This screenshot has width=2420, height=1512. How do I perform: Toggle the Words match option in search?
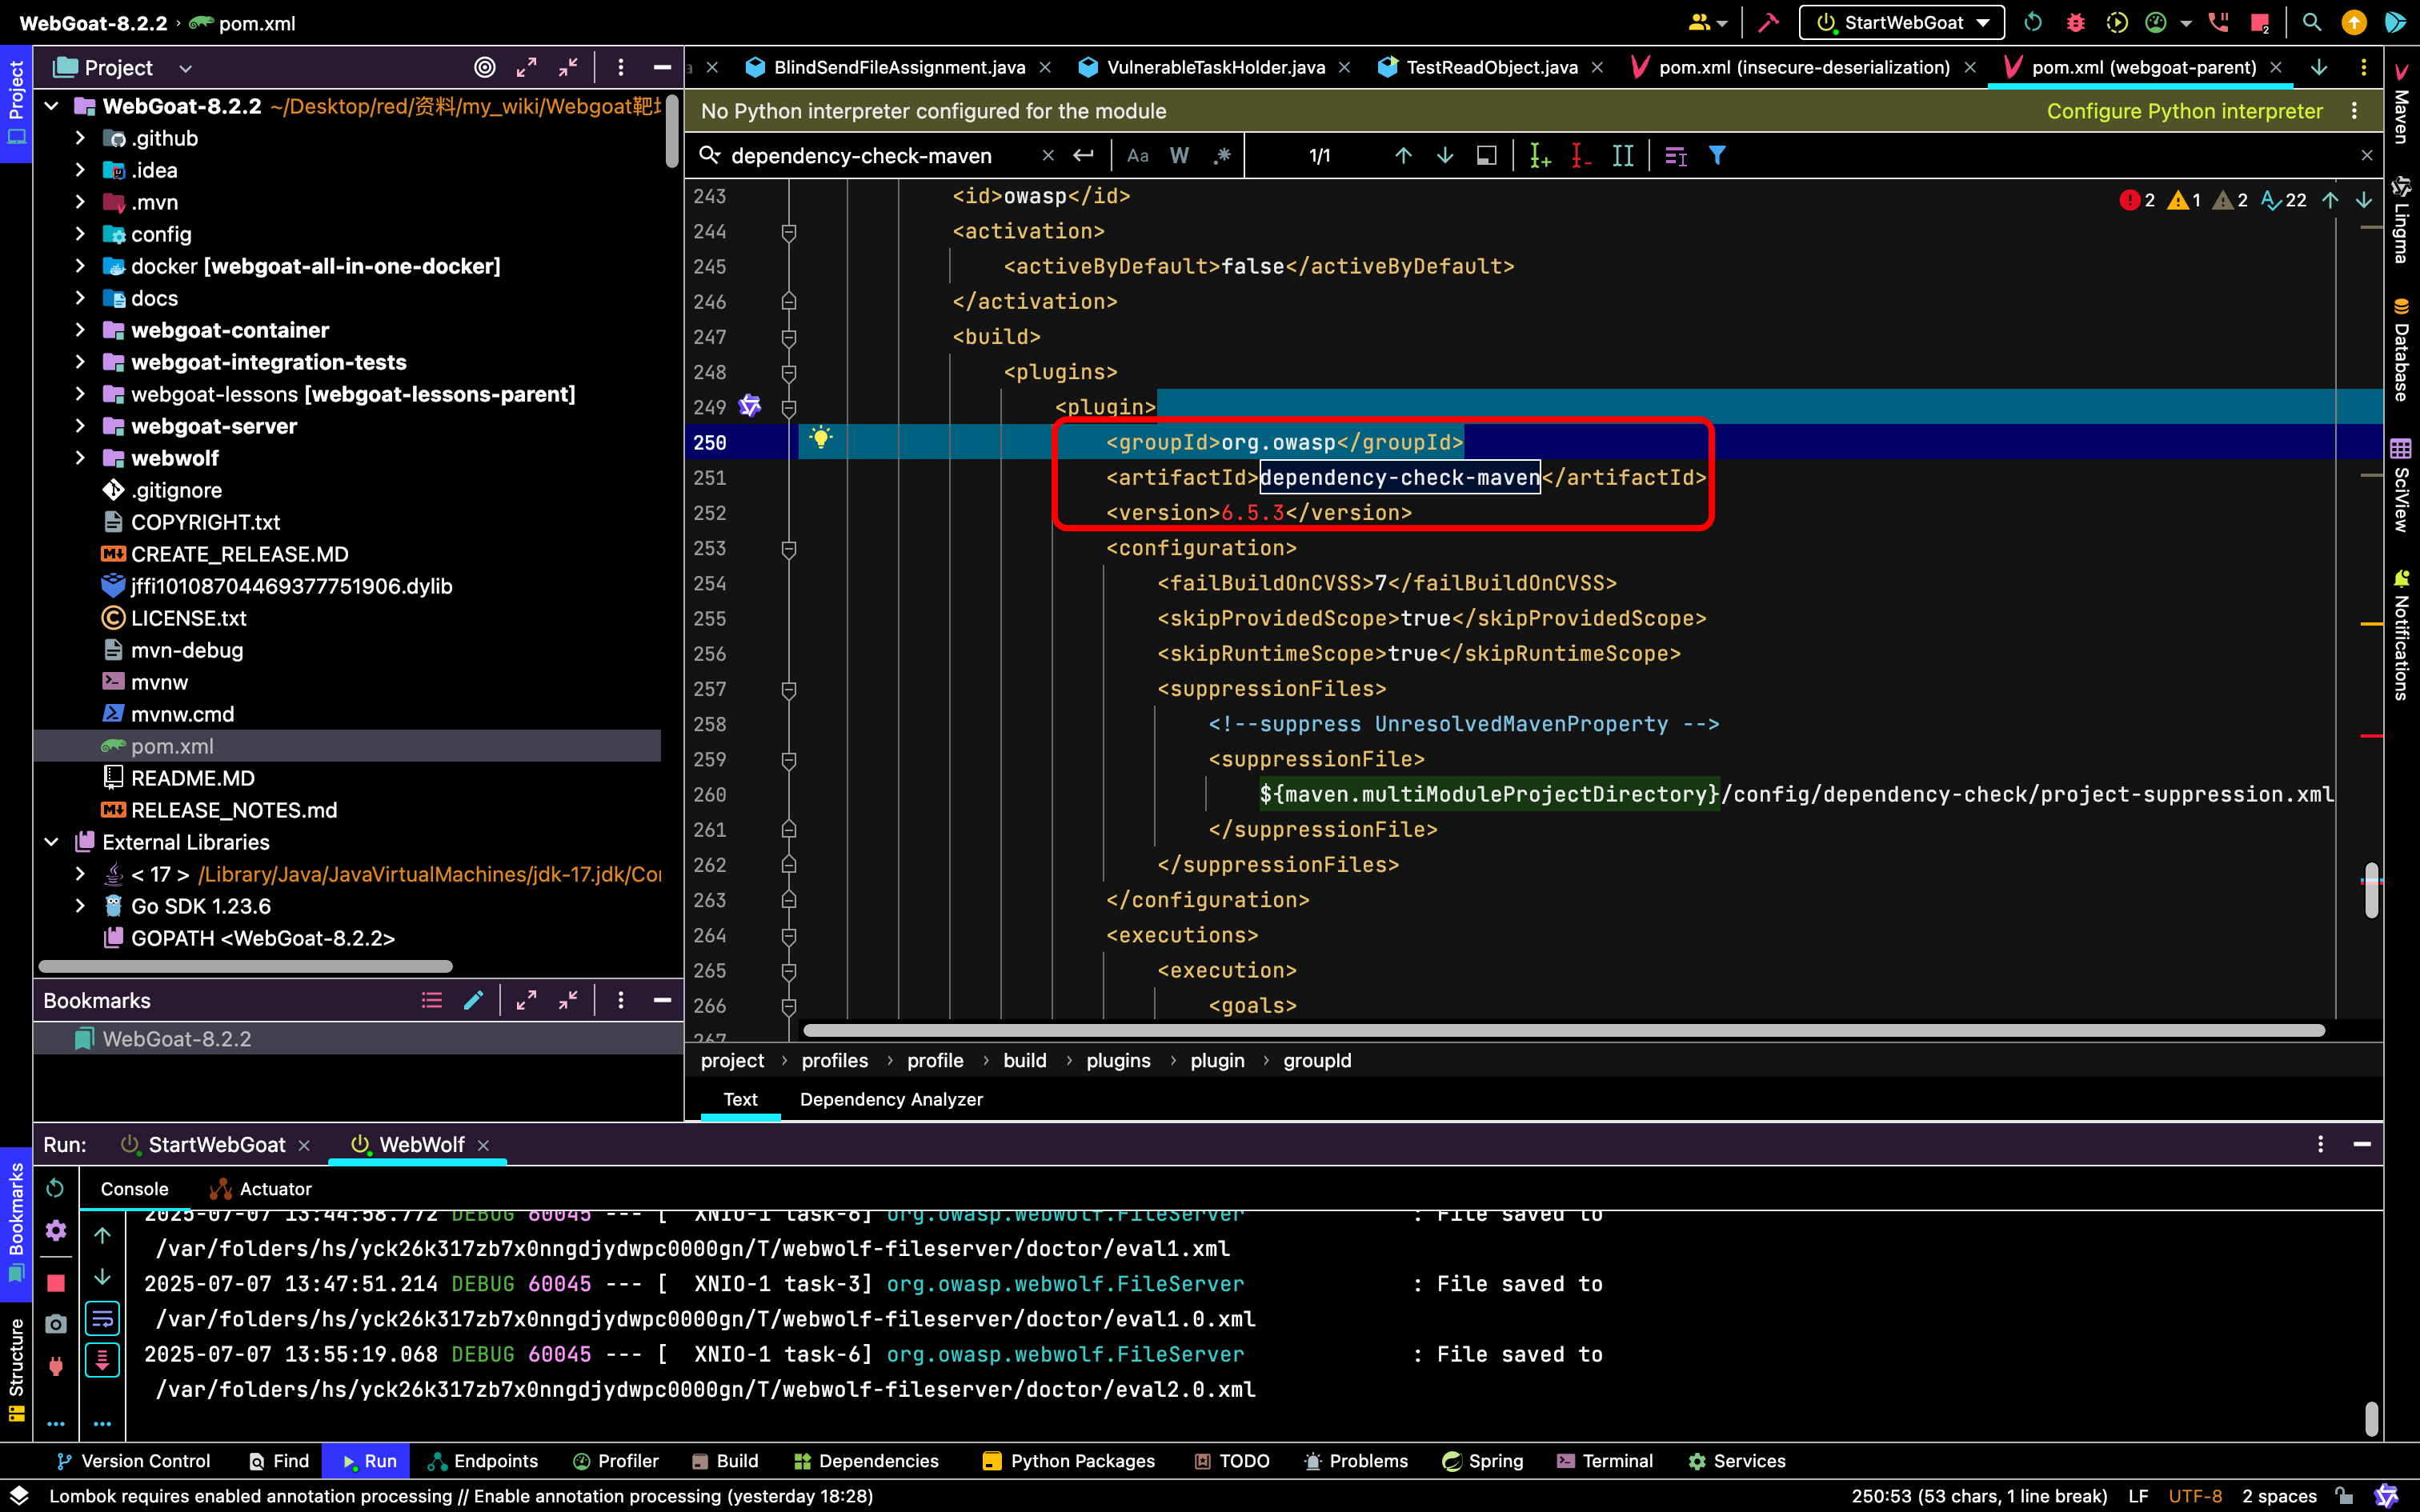[1179, 156]
